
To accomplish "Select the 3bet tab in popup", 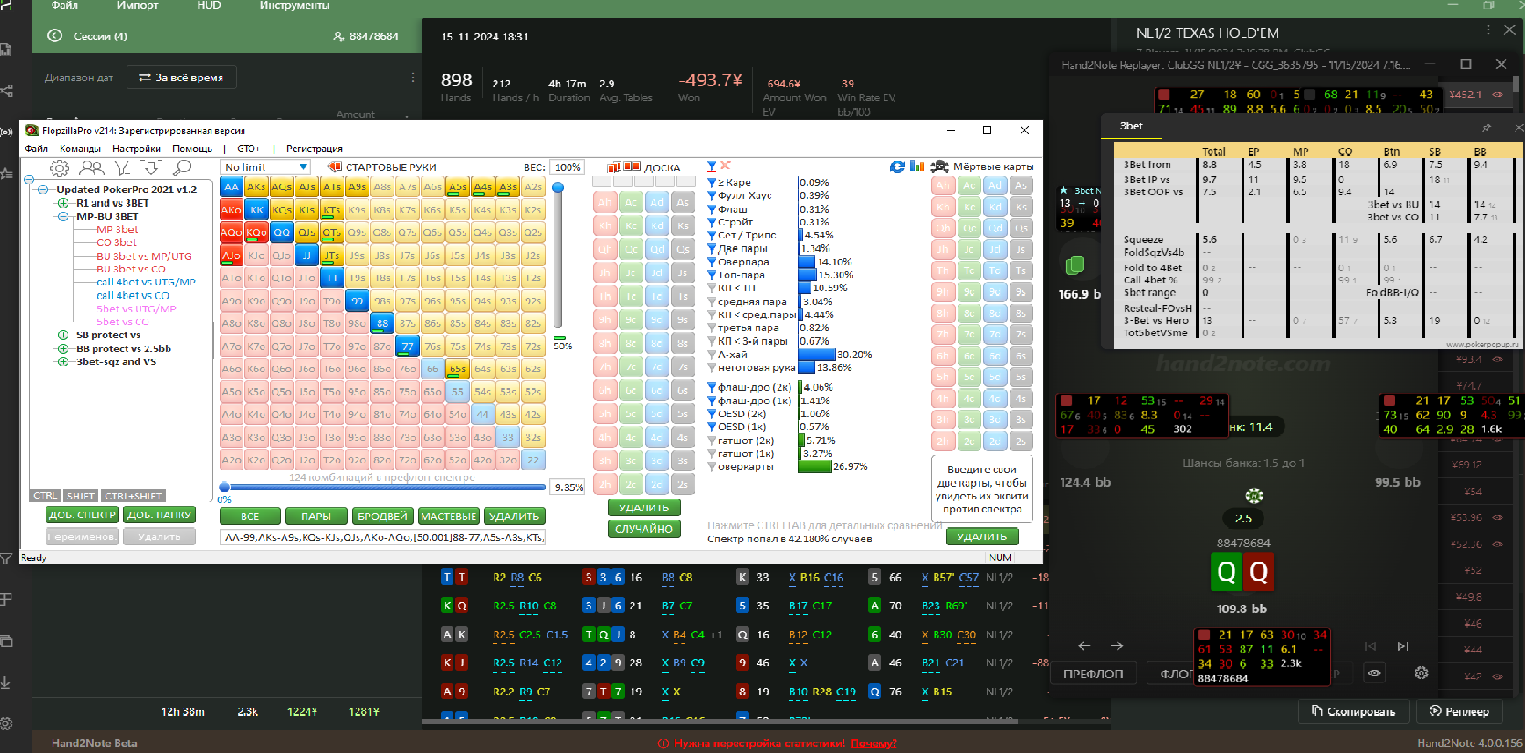I will tap(1132, 127).
